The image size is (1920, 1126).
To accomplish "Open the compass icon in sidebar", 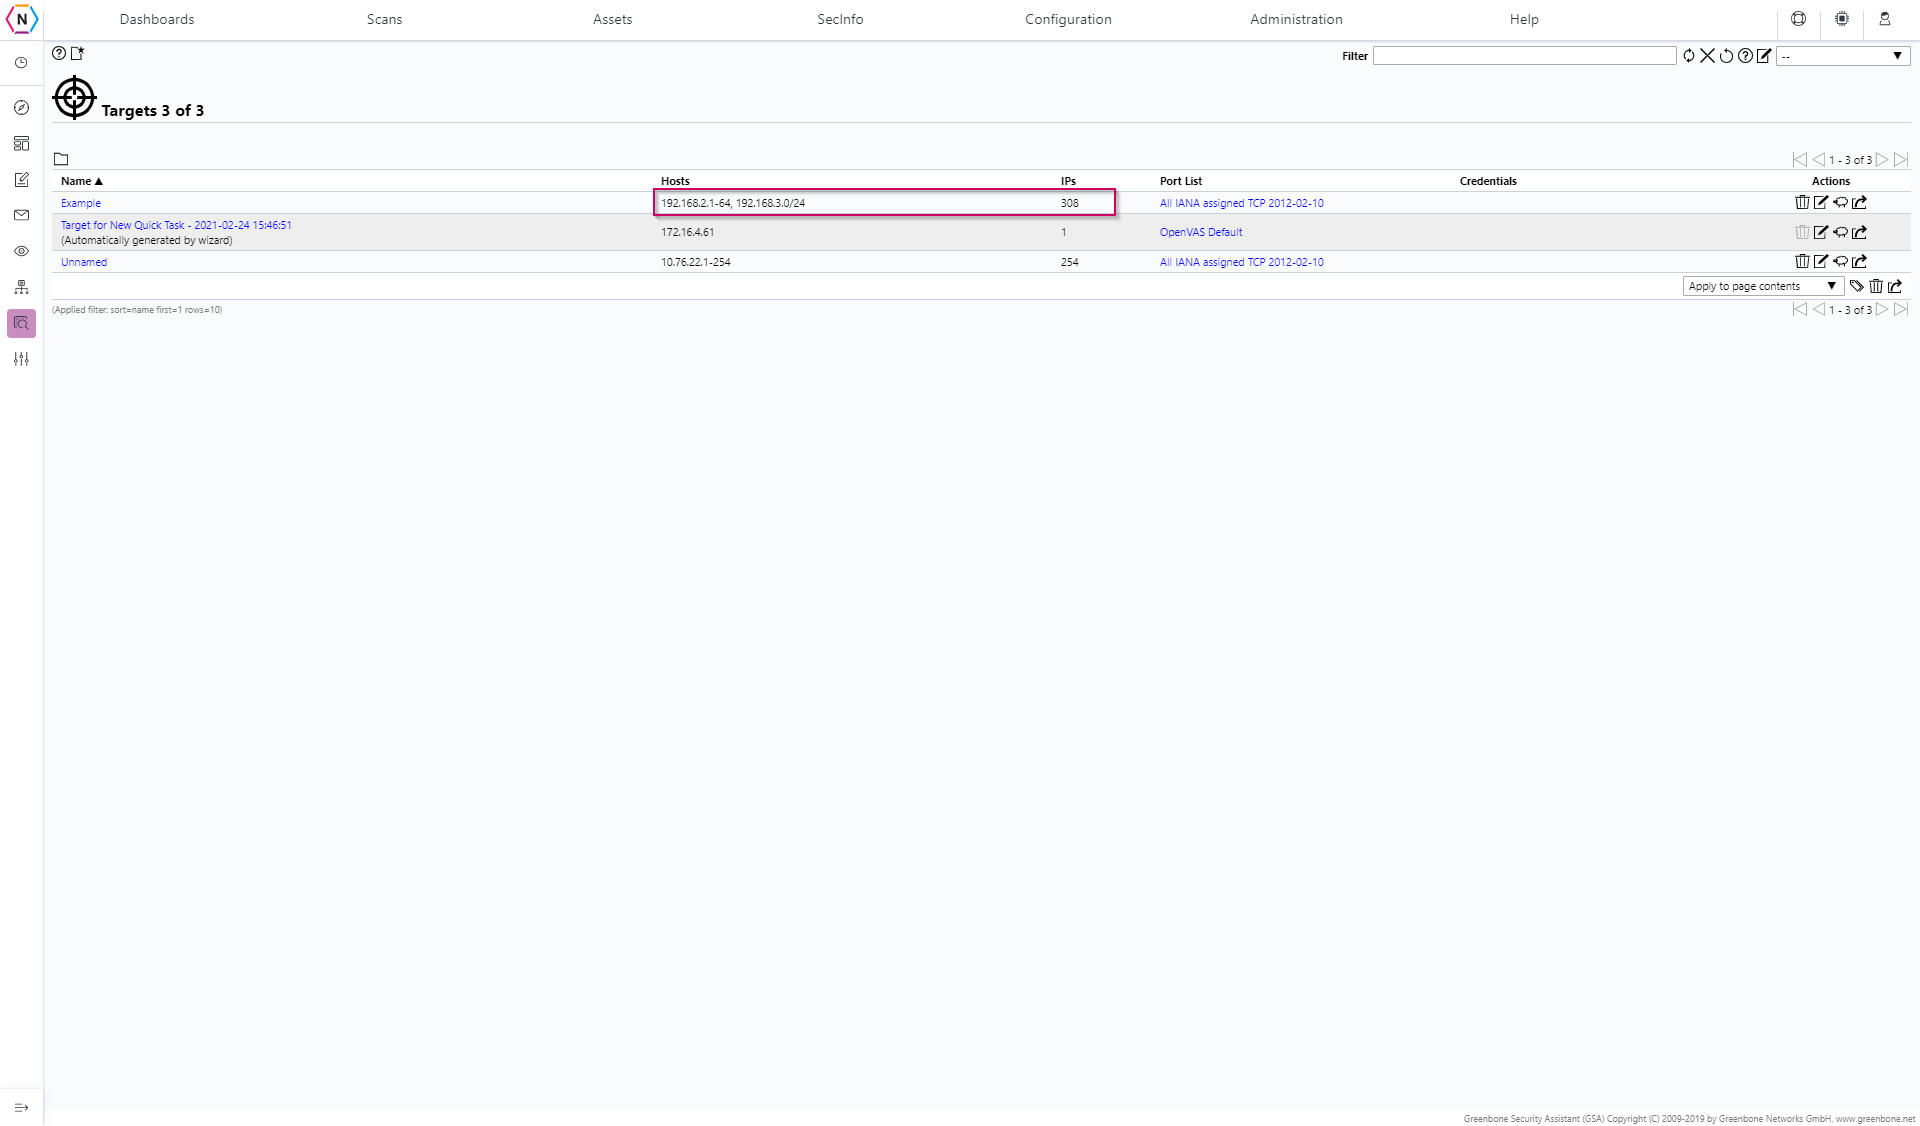I will [21, 108].
